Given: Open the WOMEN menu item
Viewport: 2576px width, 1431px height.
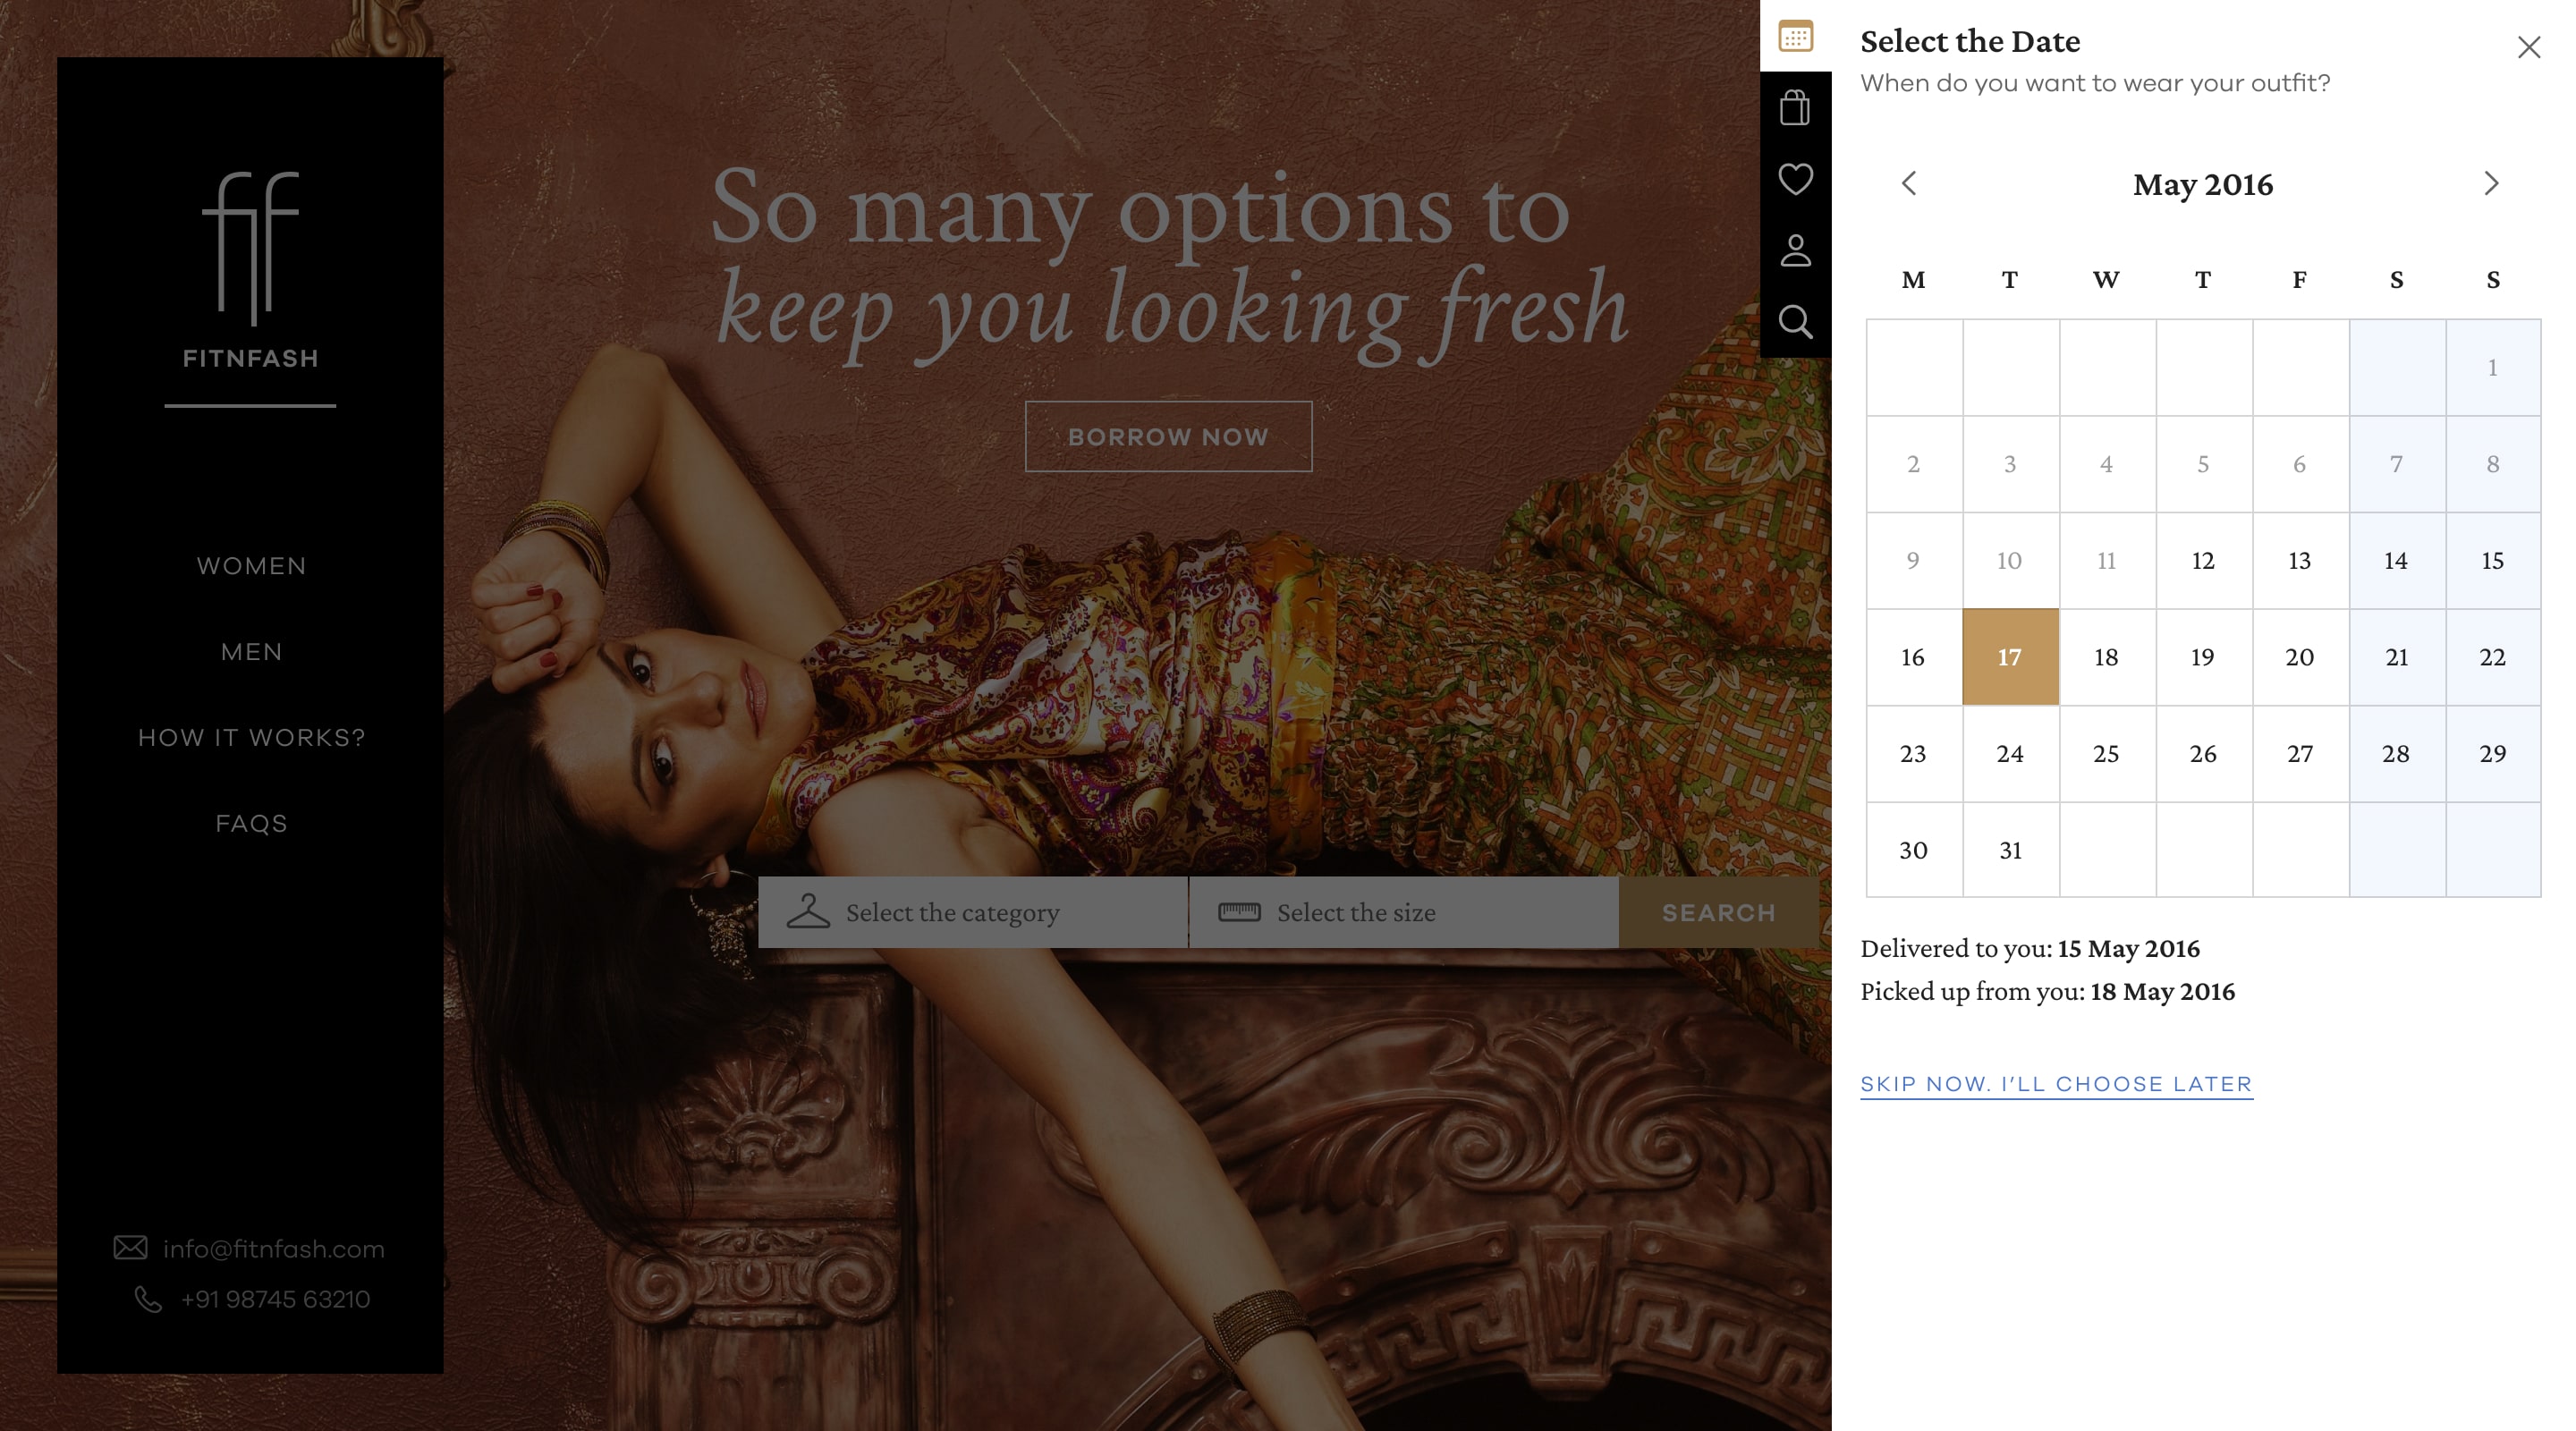Looking at the screenshot, I should coord(250,565).
